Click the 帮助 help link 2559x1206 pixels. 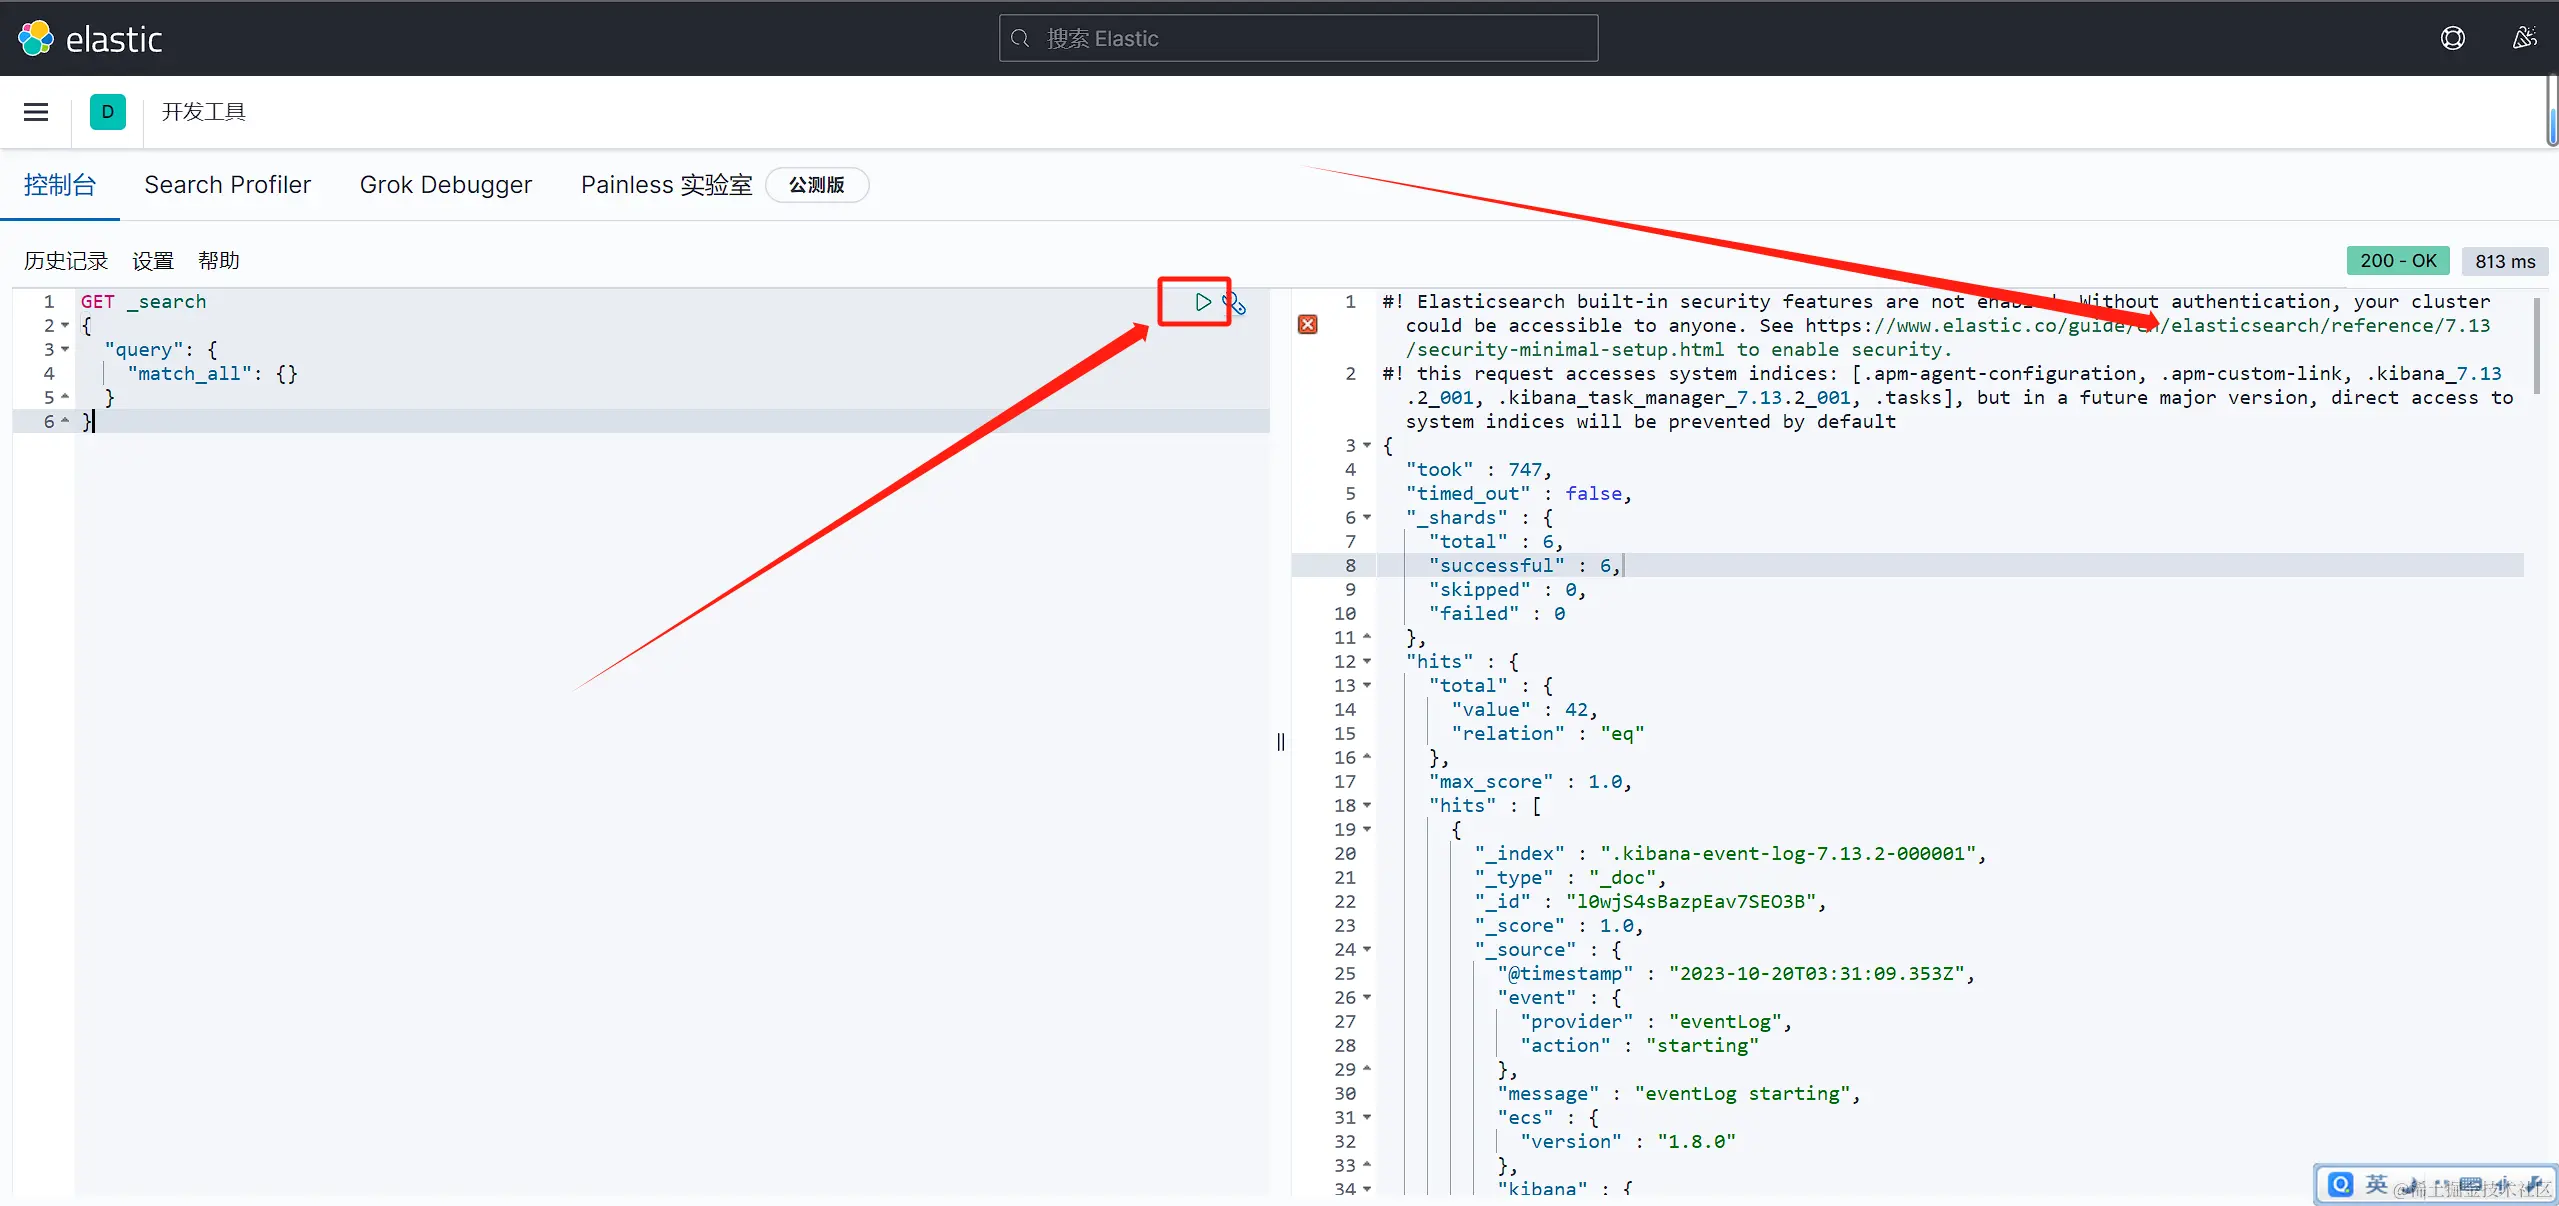(x=218, y=261)
